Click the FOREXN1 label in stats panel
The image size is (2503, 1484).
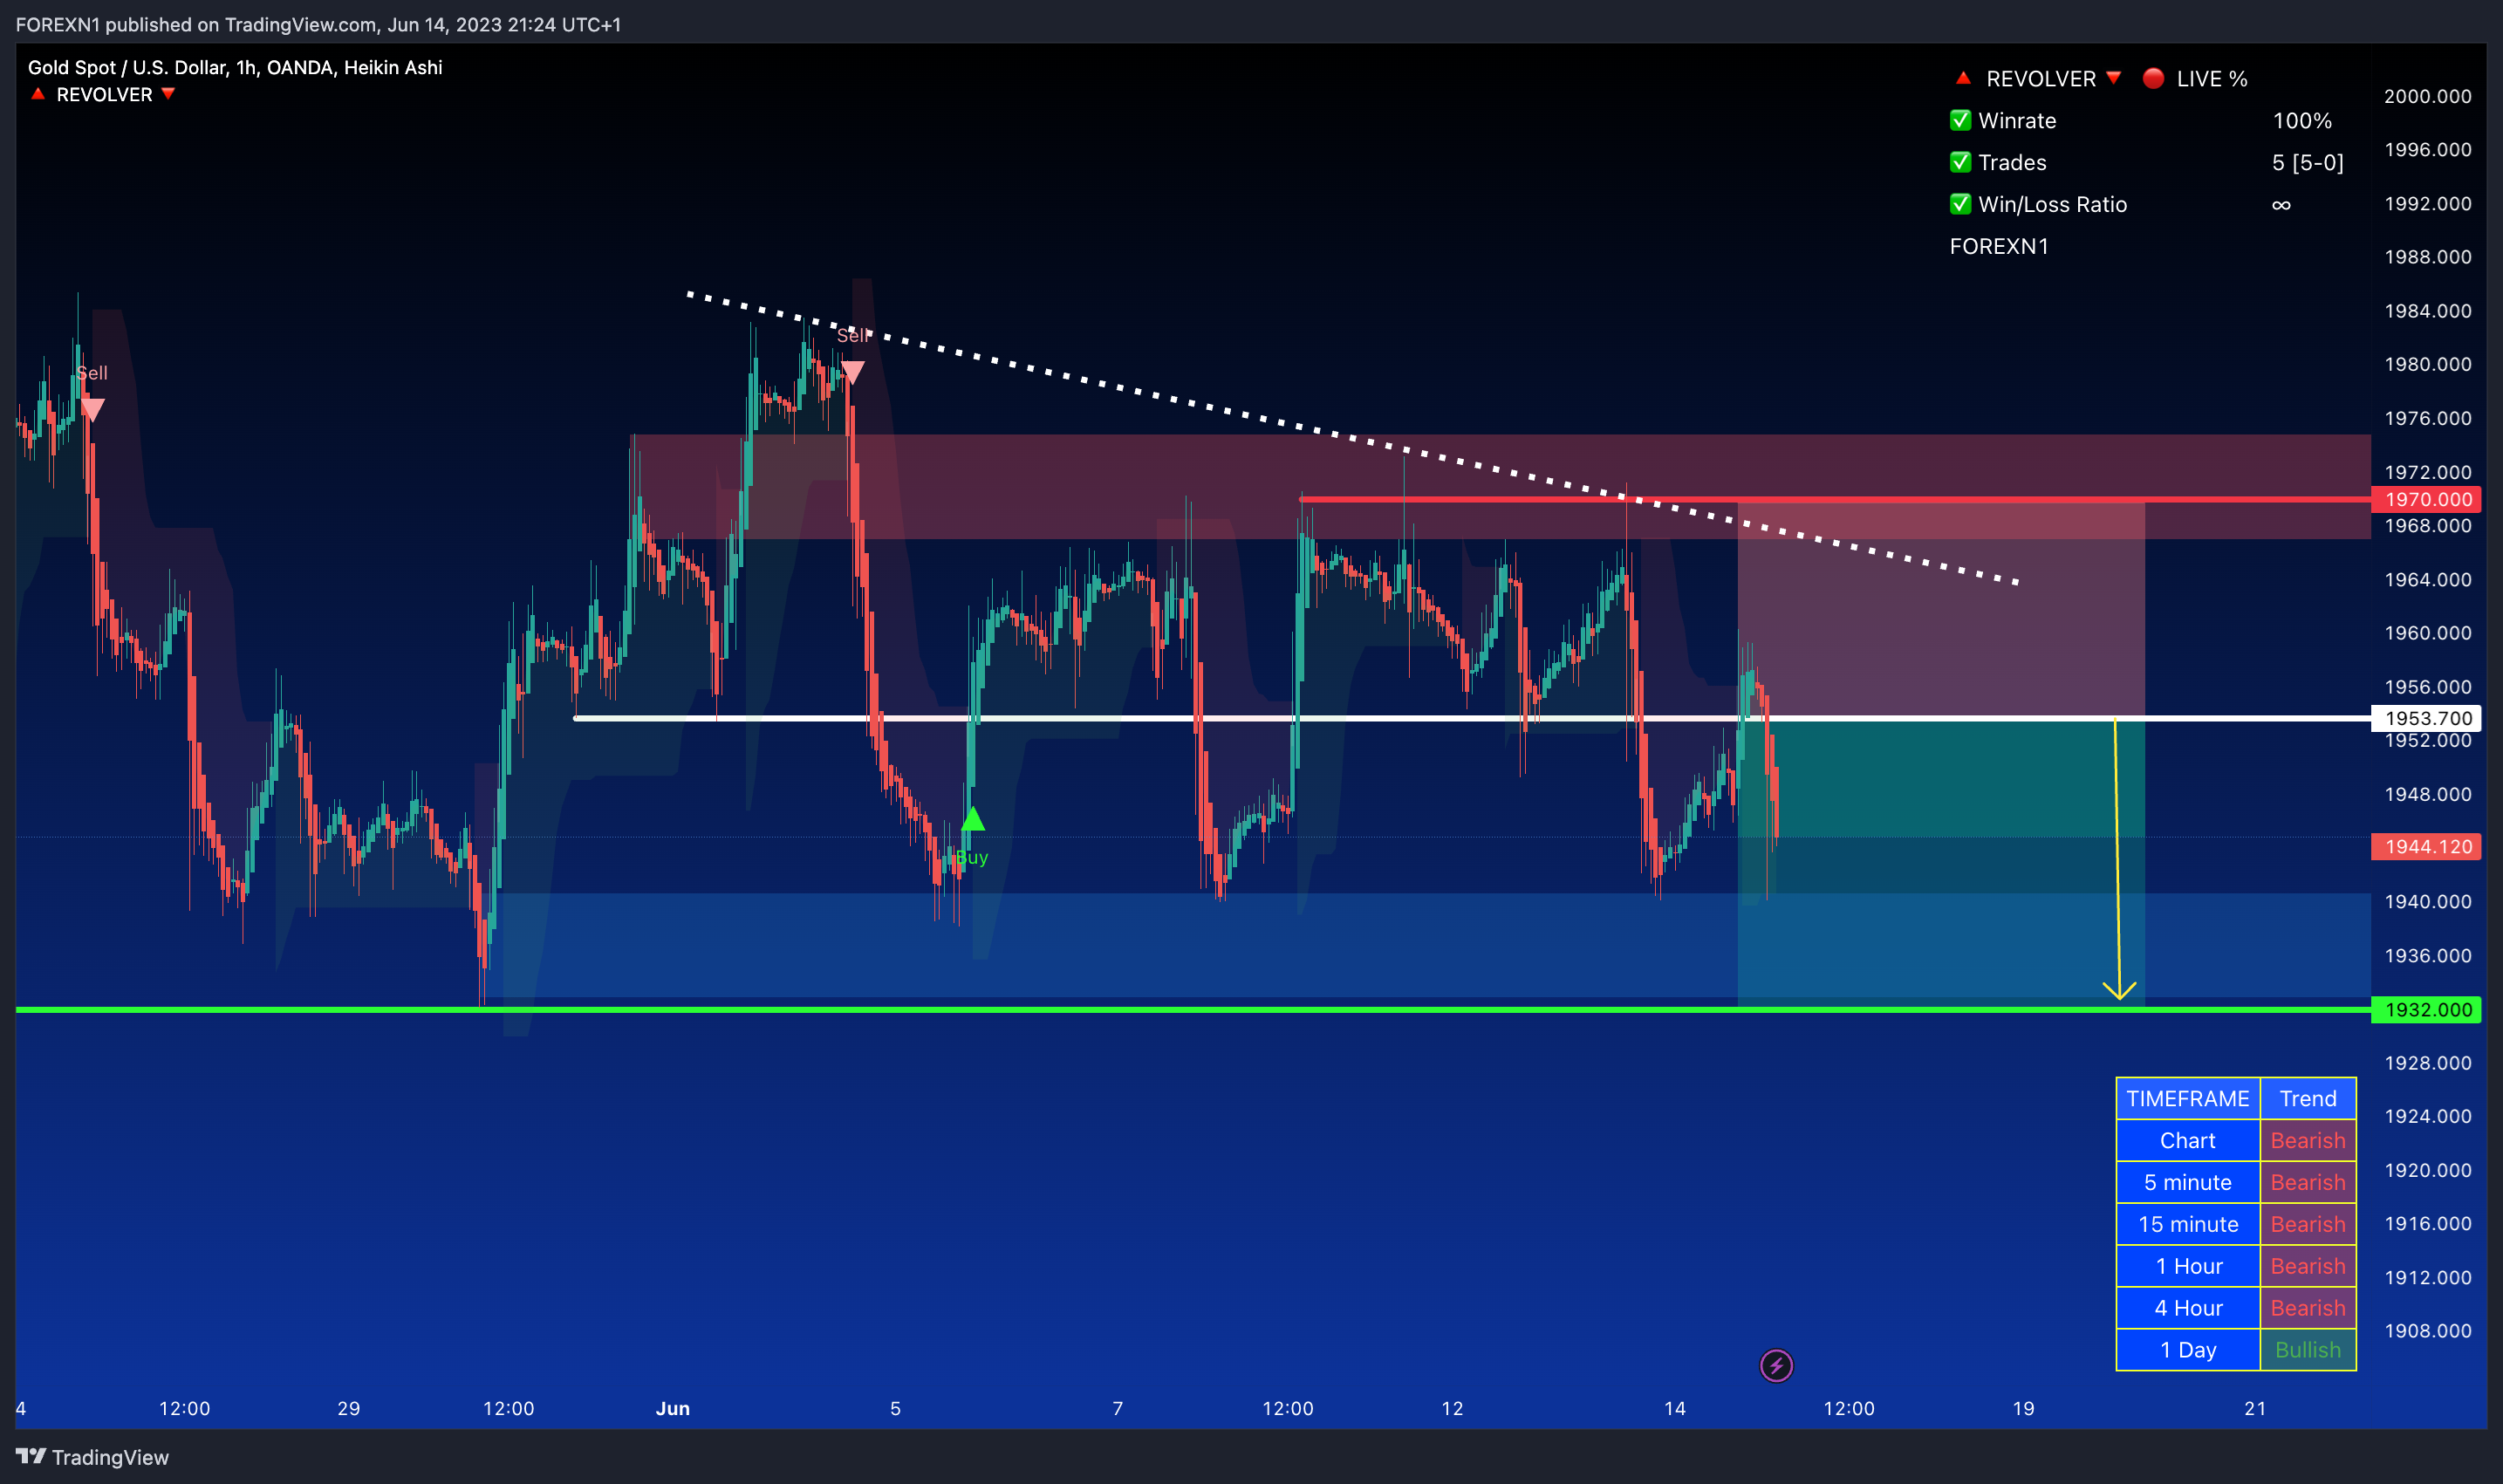(x=1999, y=246)
